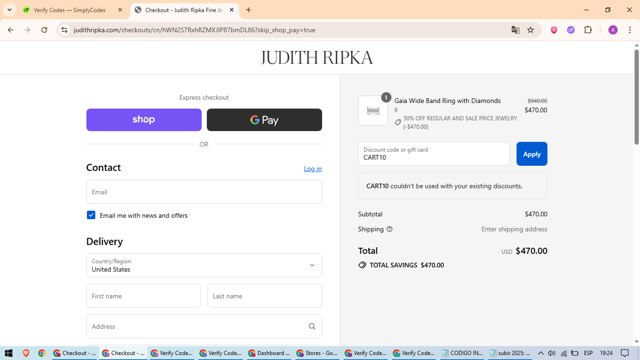Click the address search magnifier icon

pyautogui.click(x=312, y=326)
